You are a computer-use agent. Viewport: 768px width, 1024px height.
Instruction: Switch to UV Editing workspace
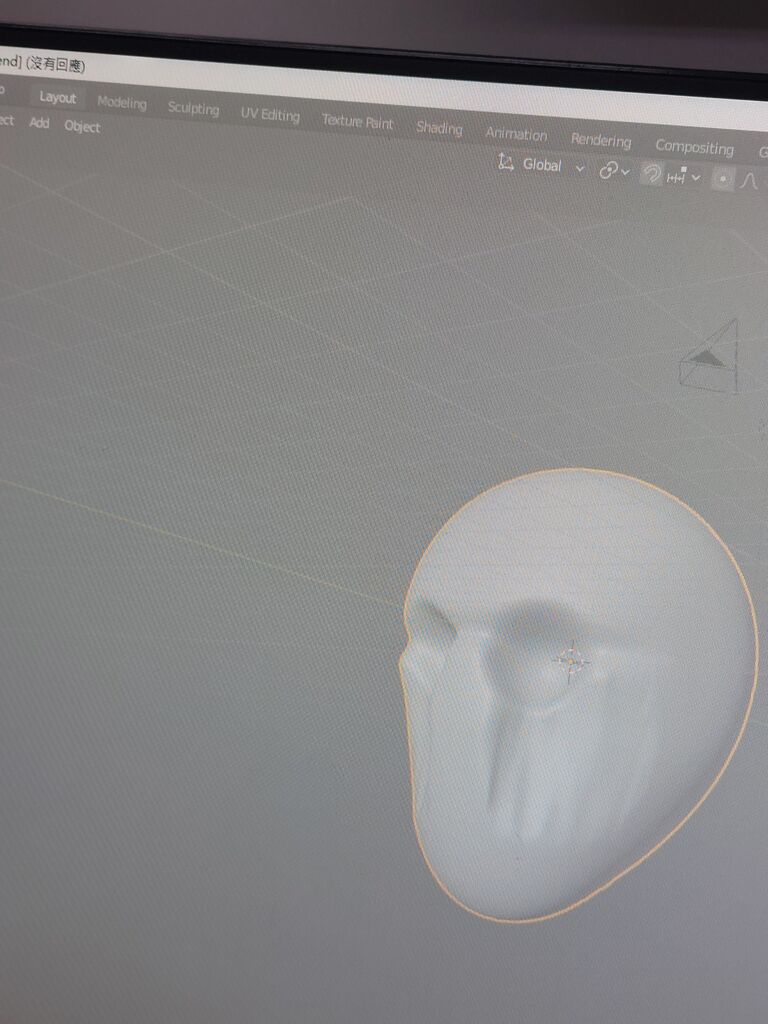click(270, 114)
